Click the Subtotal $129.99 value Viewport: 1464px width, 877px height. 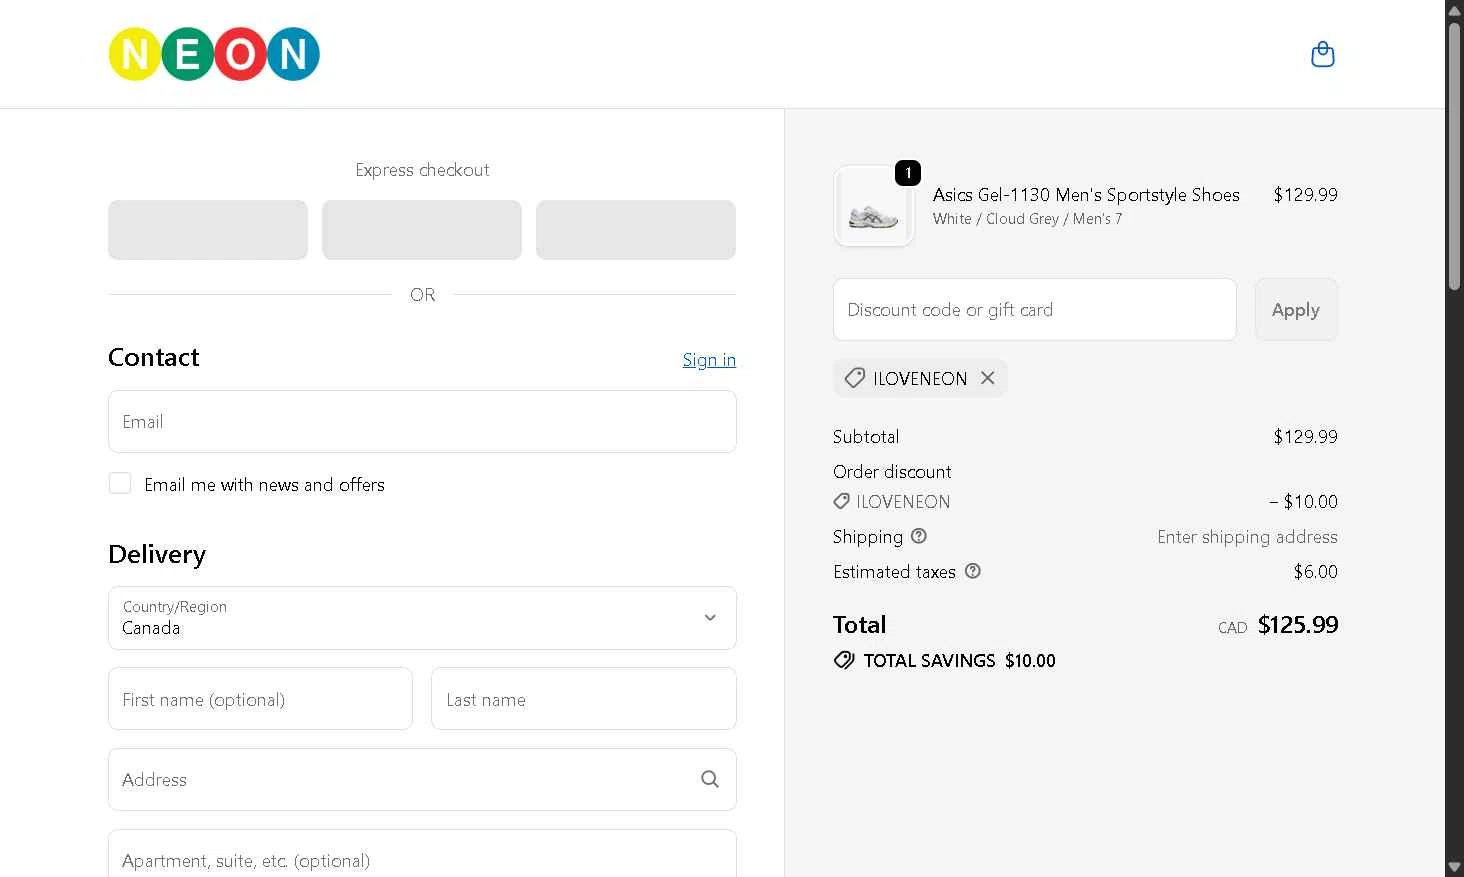(1305, 437)
